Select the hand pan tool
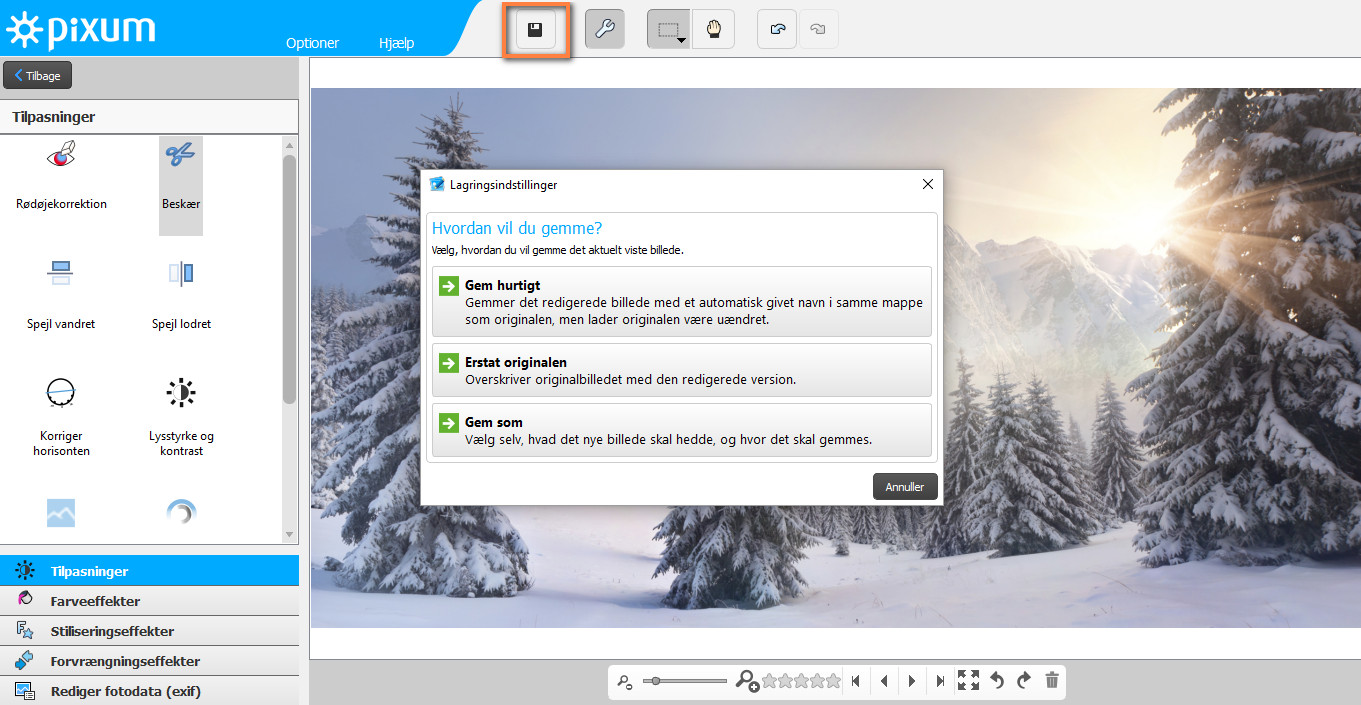 point(713,30)
